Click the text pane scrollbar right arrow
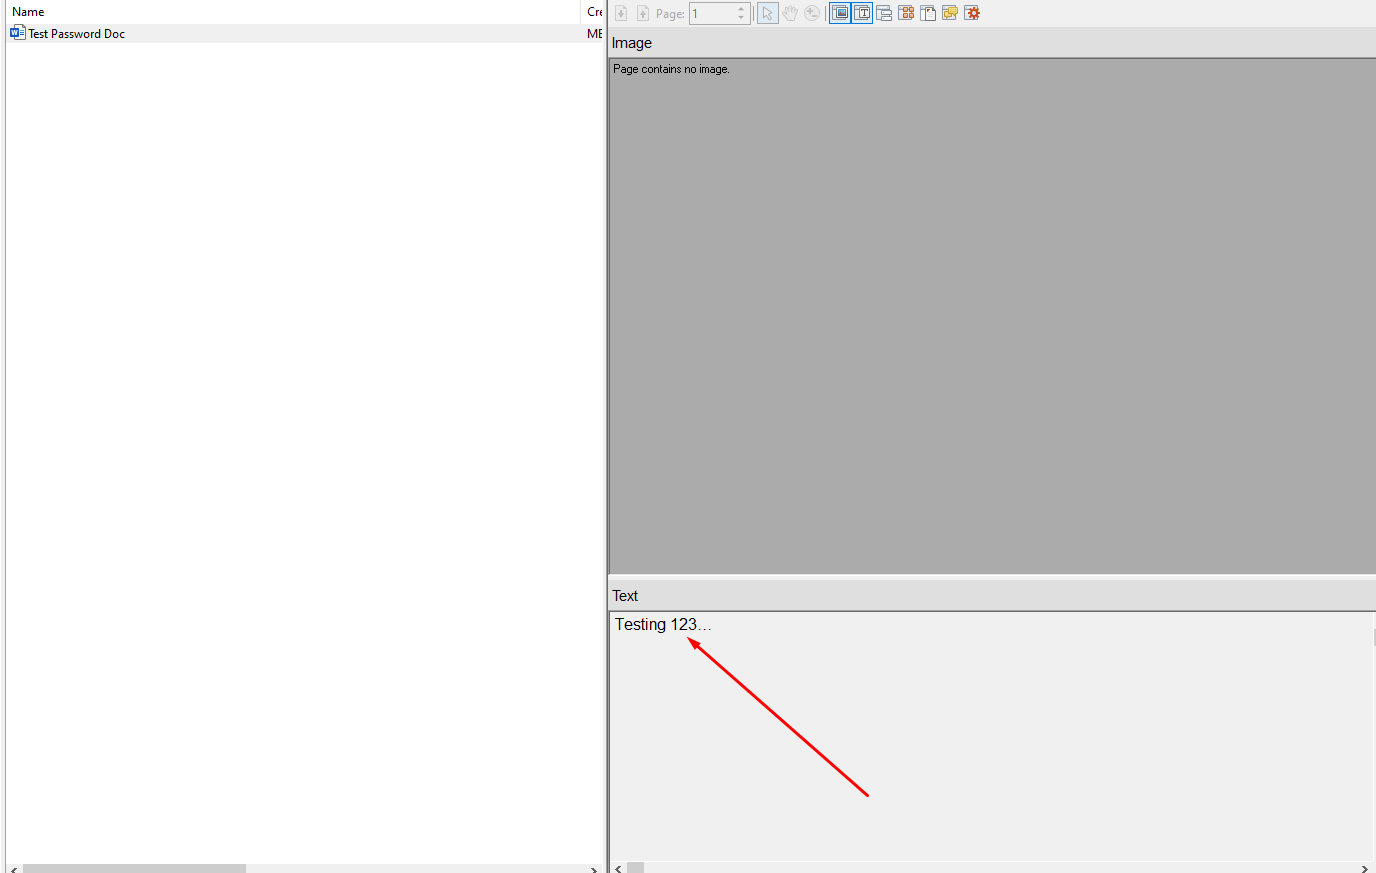1376x873 pixels. (1365, 868)
